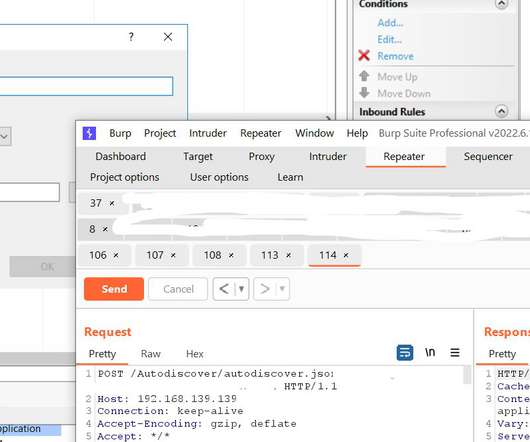The width and height of the screenshot is (530, 442).
Task: Click Add... link under Conditions
Action: tap(390, 23)
